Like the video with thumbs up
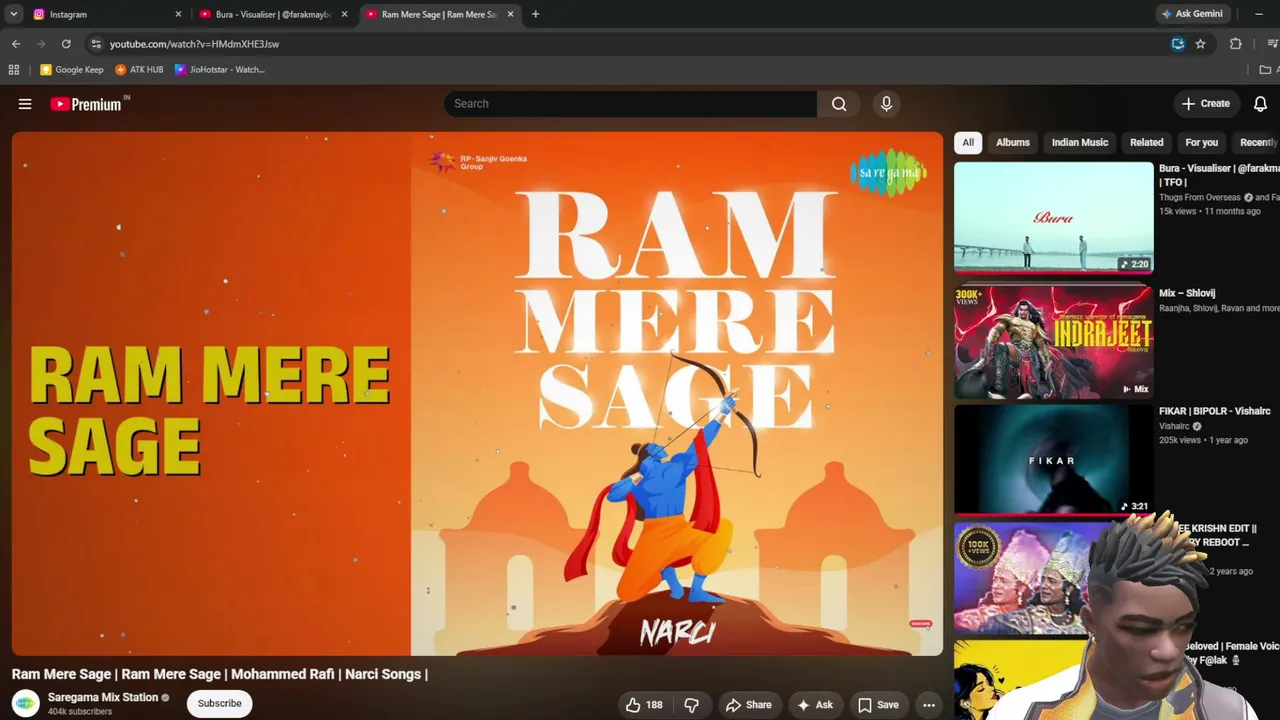The width and height of the screenshot is (1280, 720). pos(644,705)
